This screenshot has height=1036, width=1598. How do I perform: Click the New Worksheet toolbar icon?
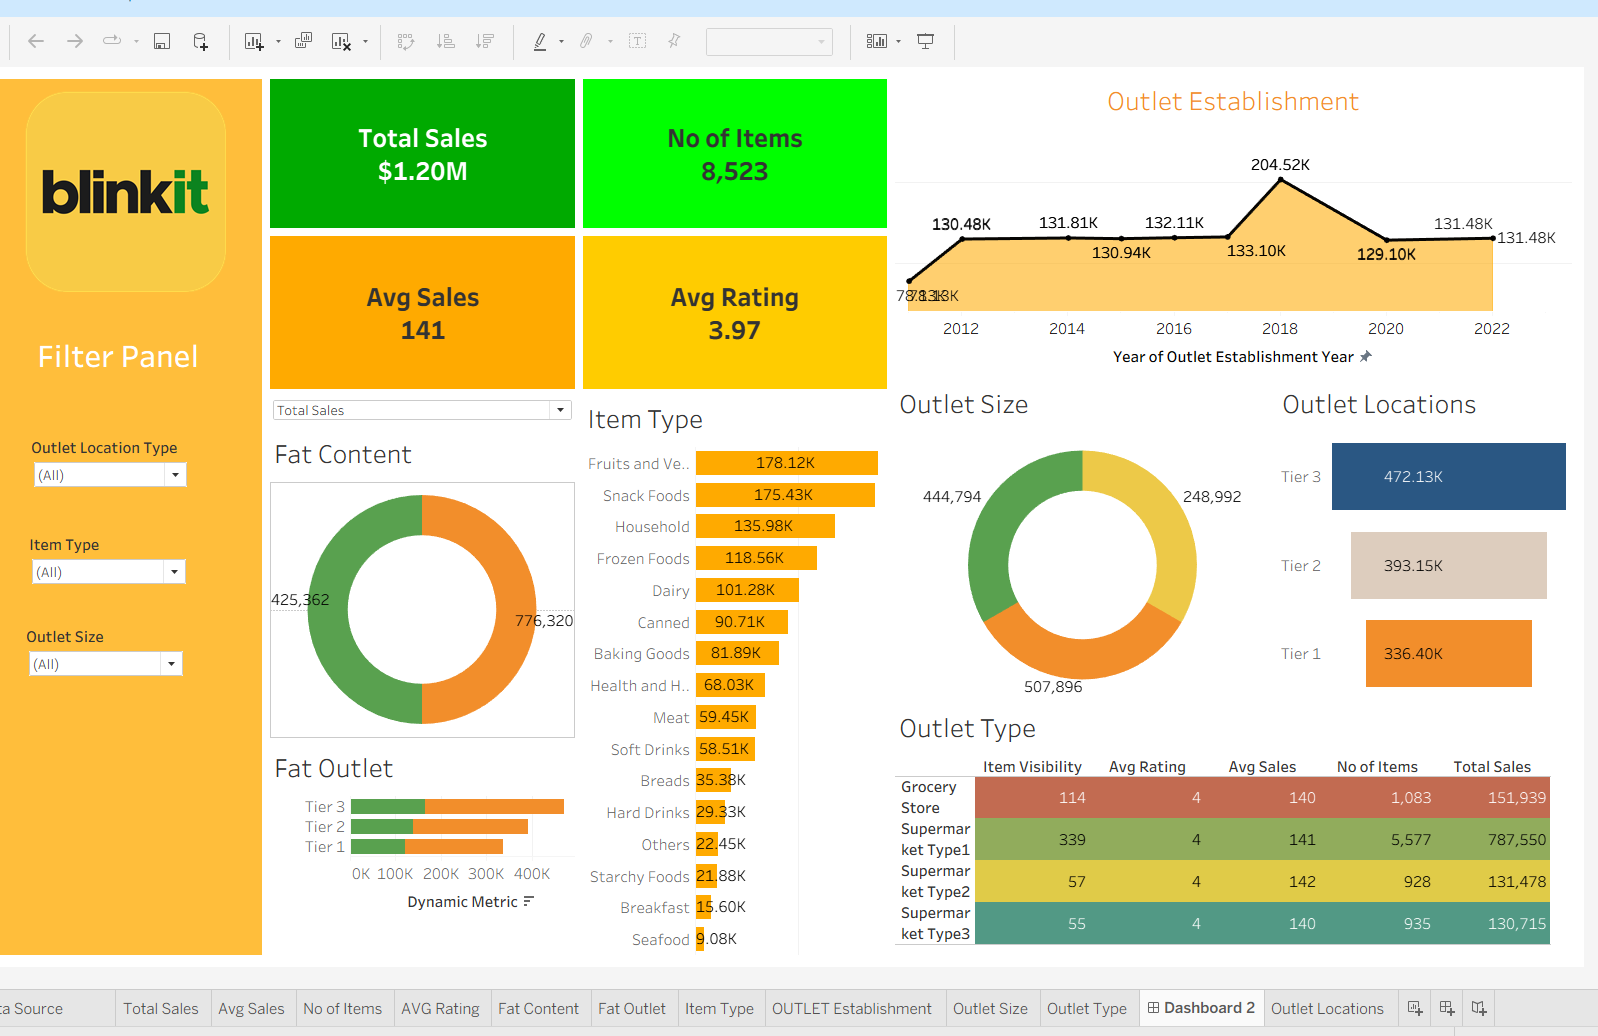tap(254, 41)
